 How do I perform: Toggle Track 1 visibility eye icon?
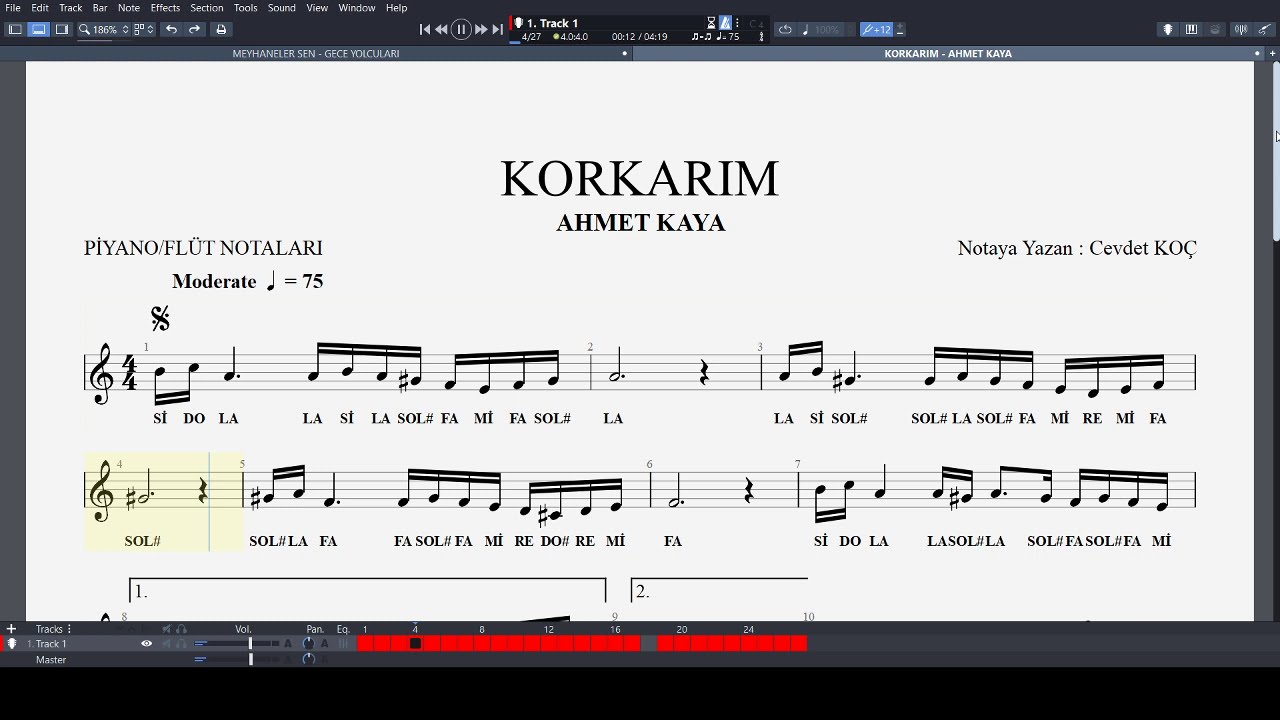pos(146,644)
